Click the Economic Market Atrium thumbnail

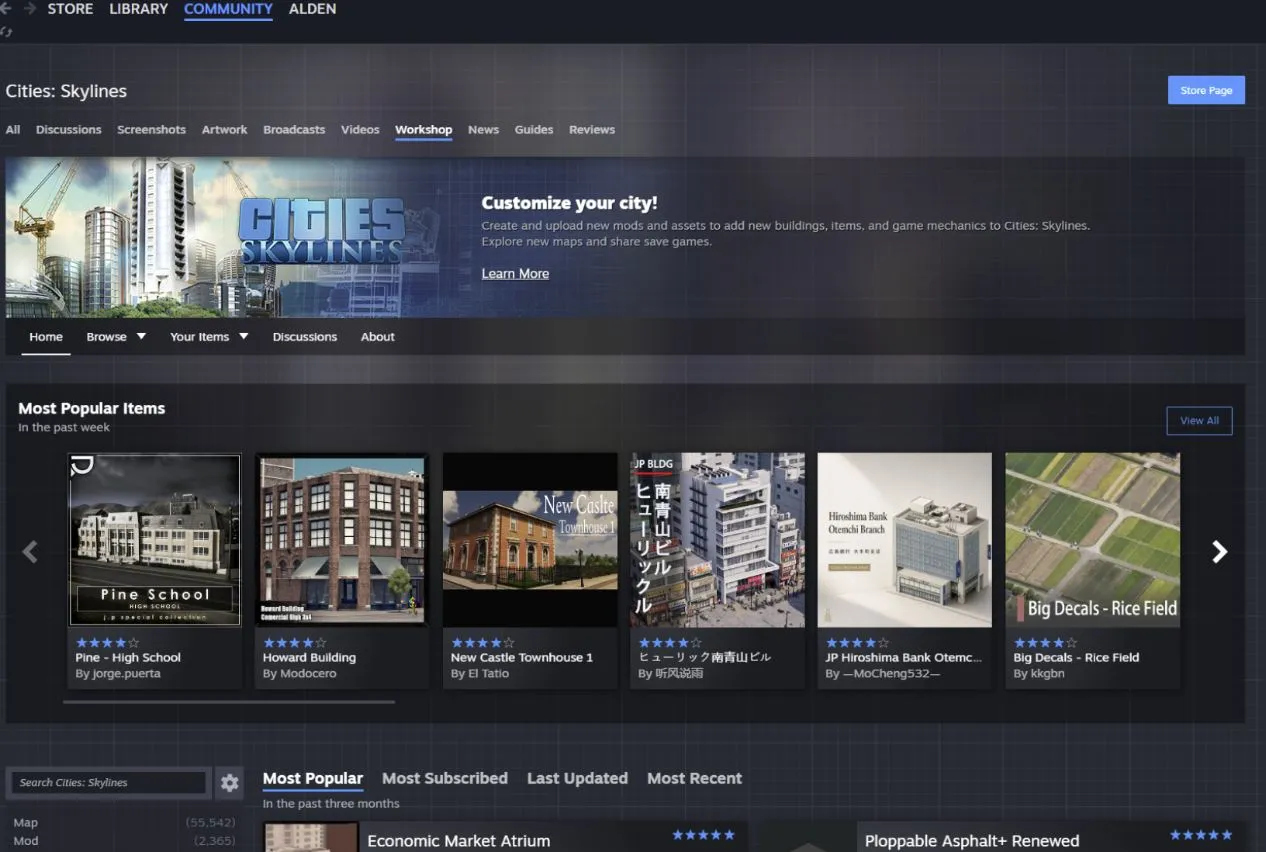[311, 837]
